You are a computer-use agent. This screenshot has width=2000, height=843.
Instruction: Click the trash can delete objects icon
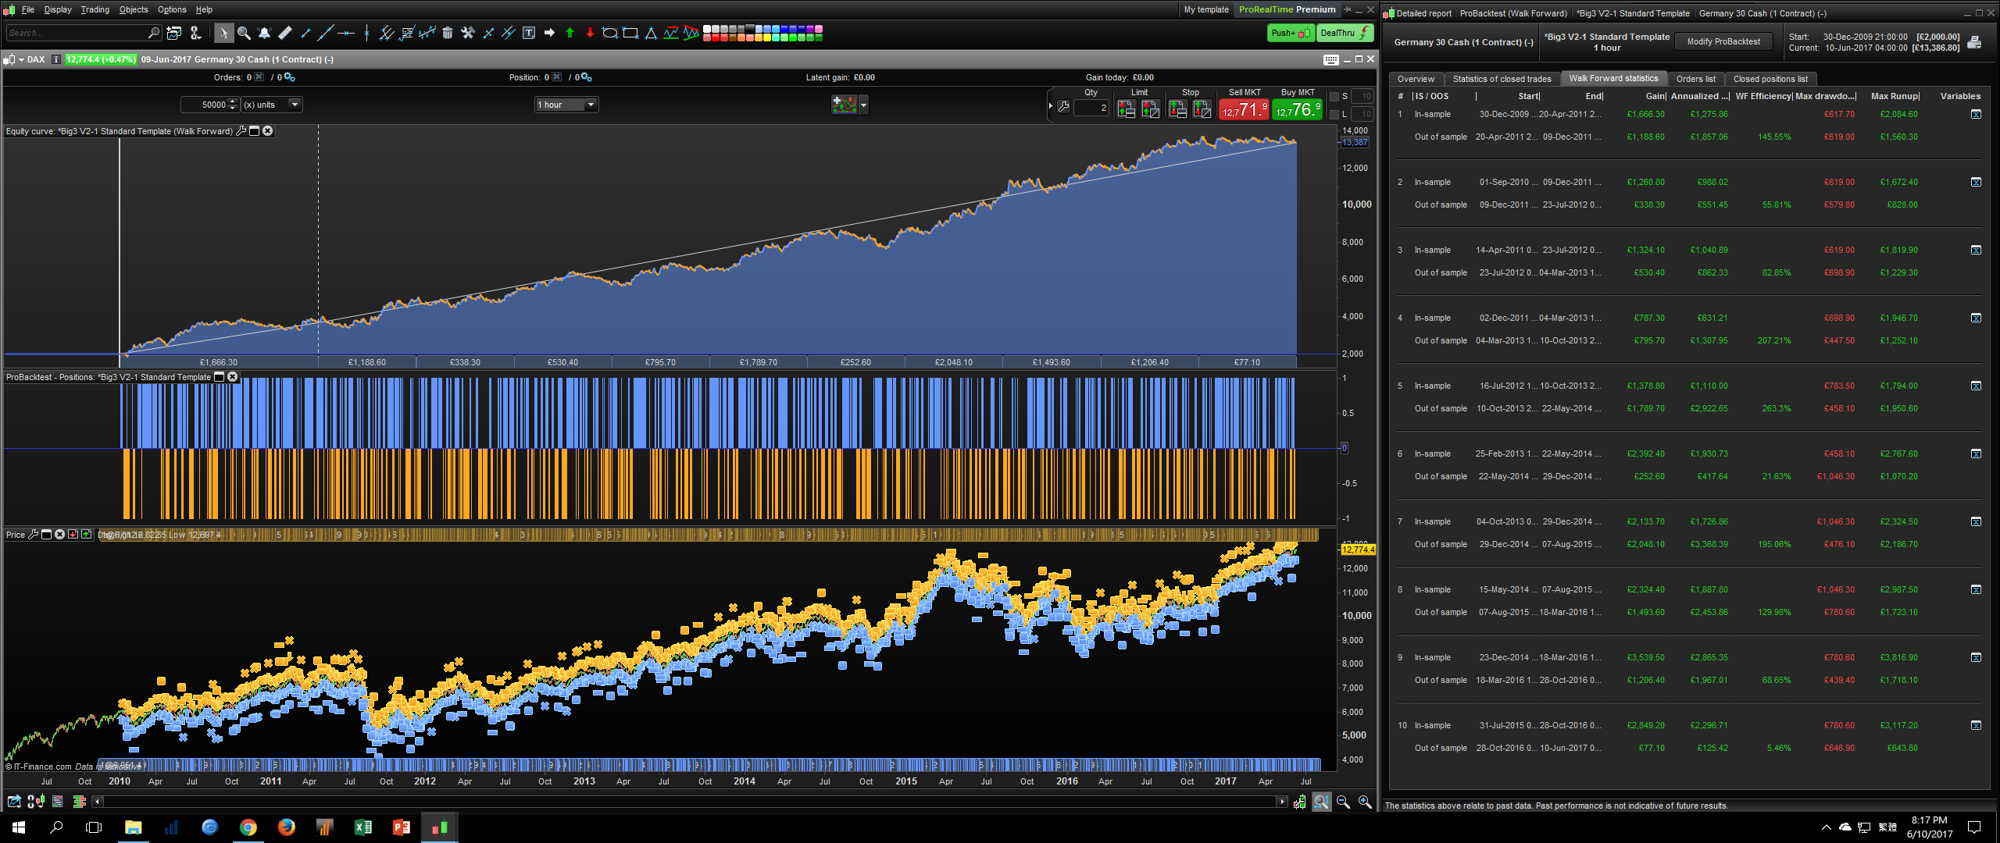(x=447, y=33)
